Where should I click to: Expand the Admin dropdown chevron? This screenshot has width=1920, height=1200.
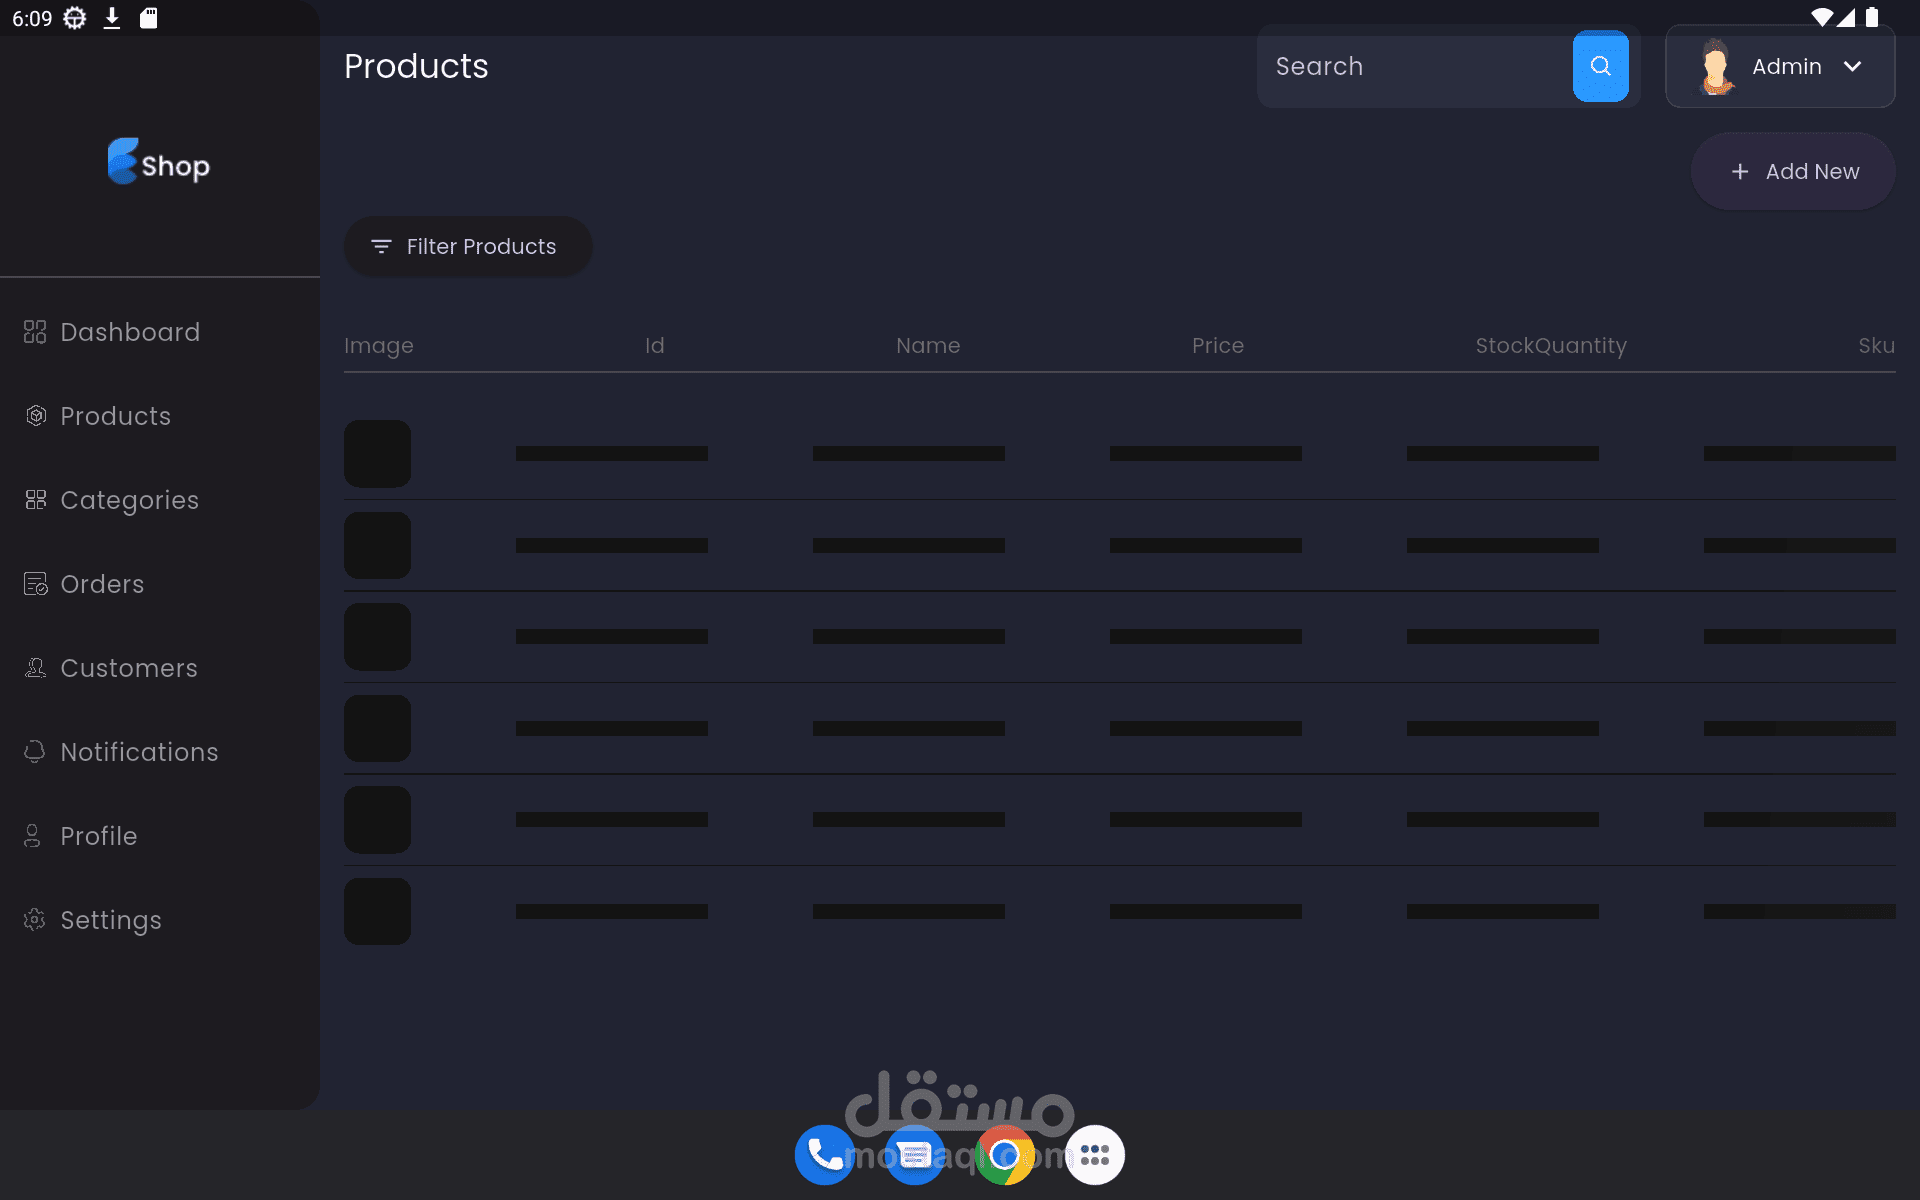point(1852,66)
